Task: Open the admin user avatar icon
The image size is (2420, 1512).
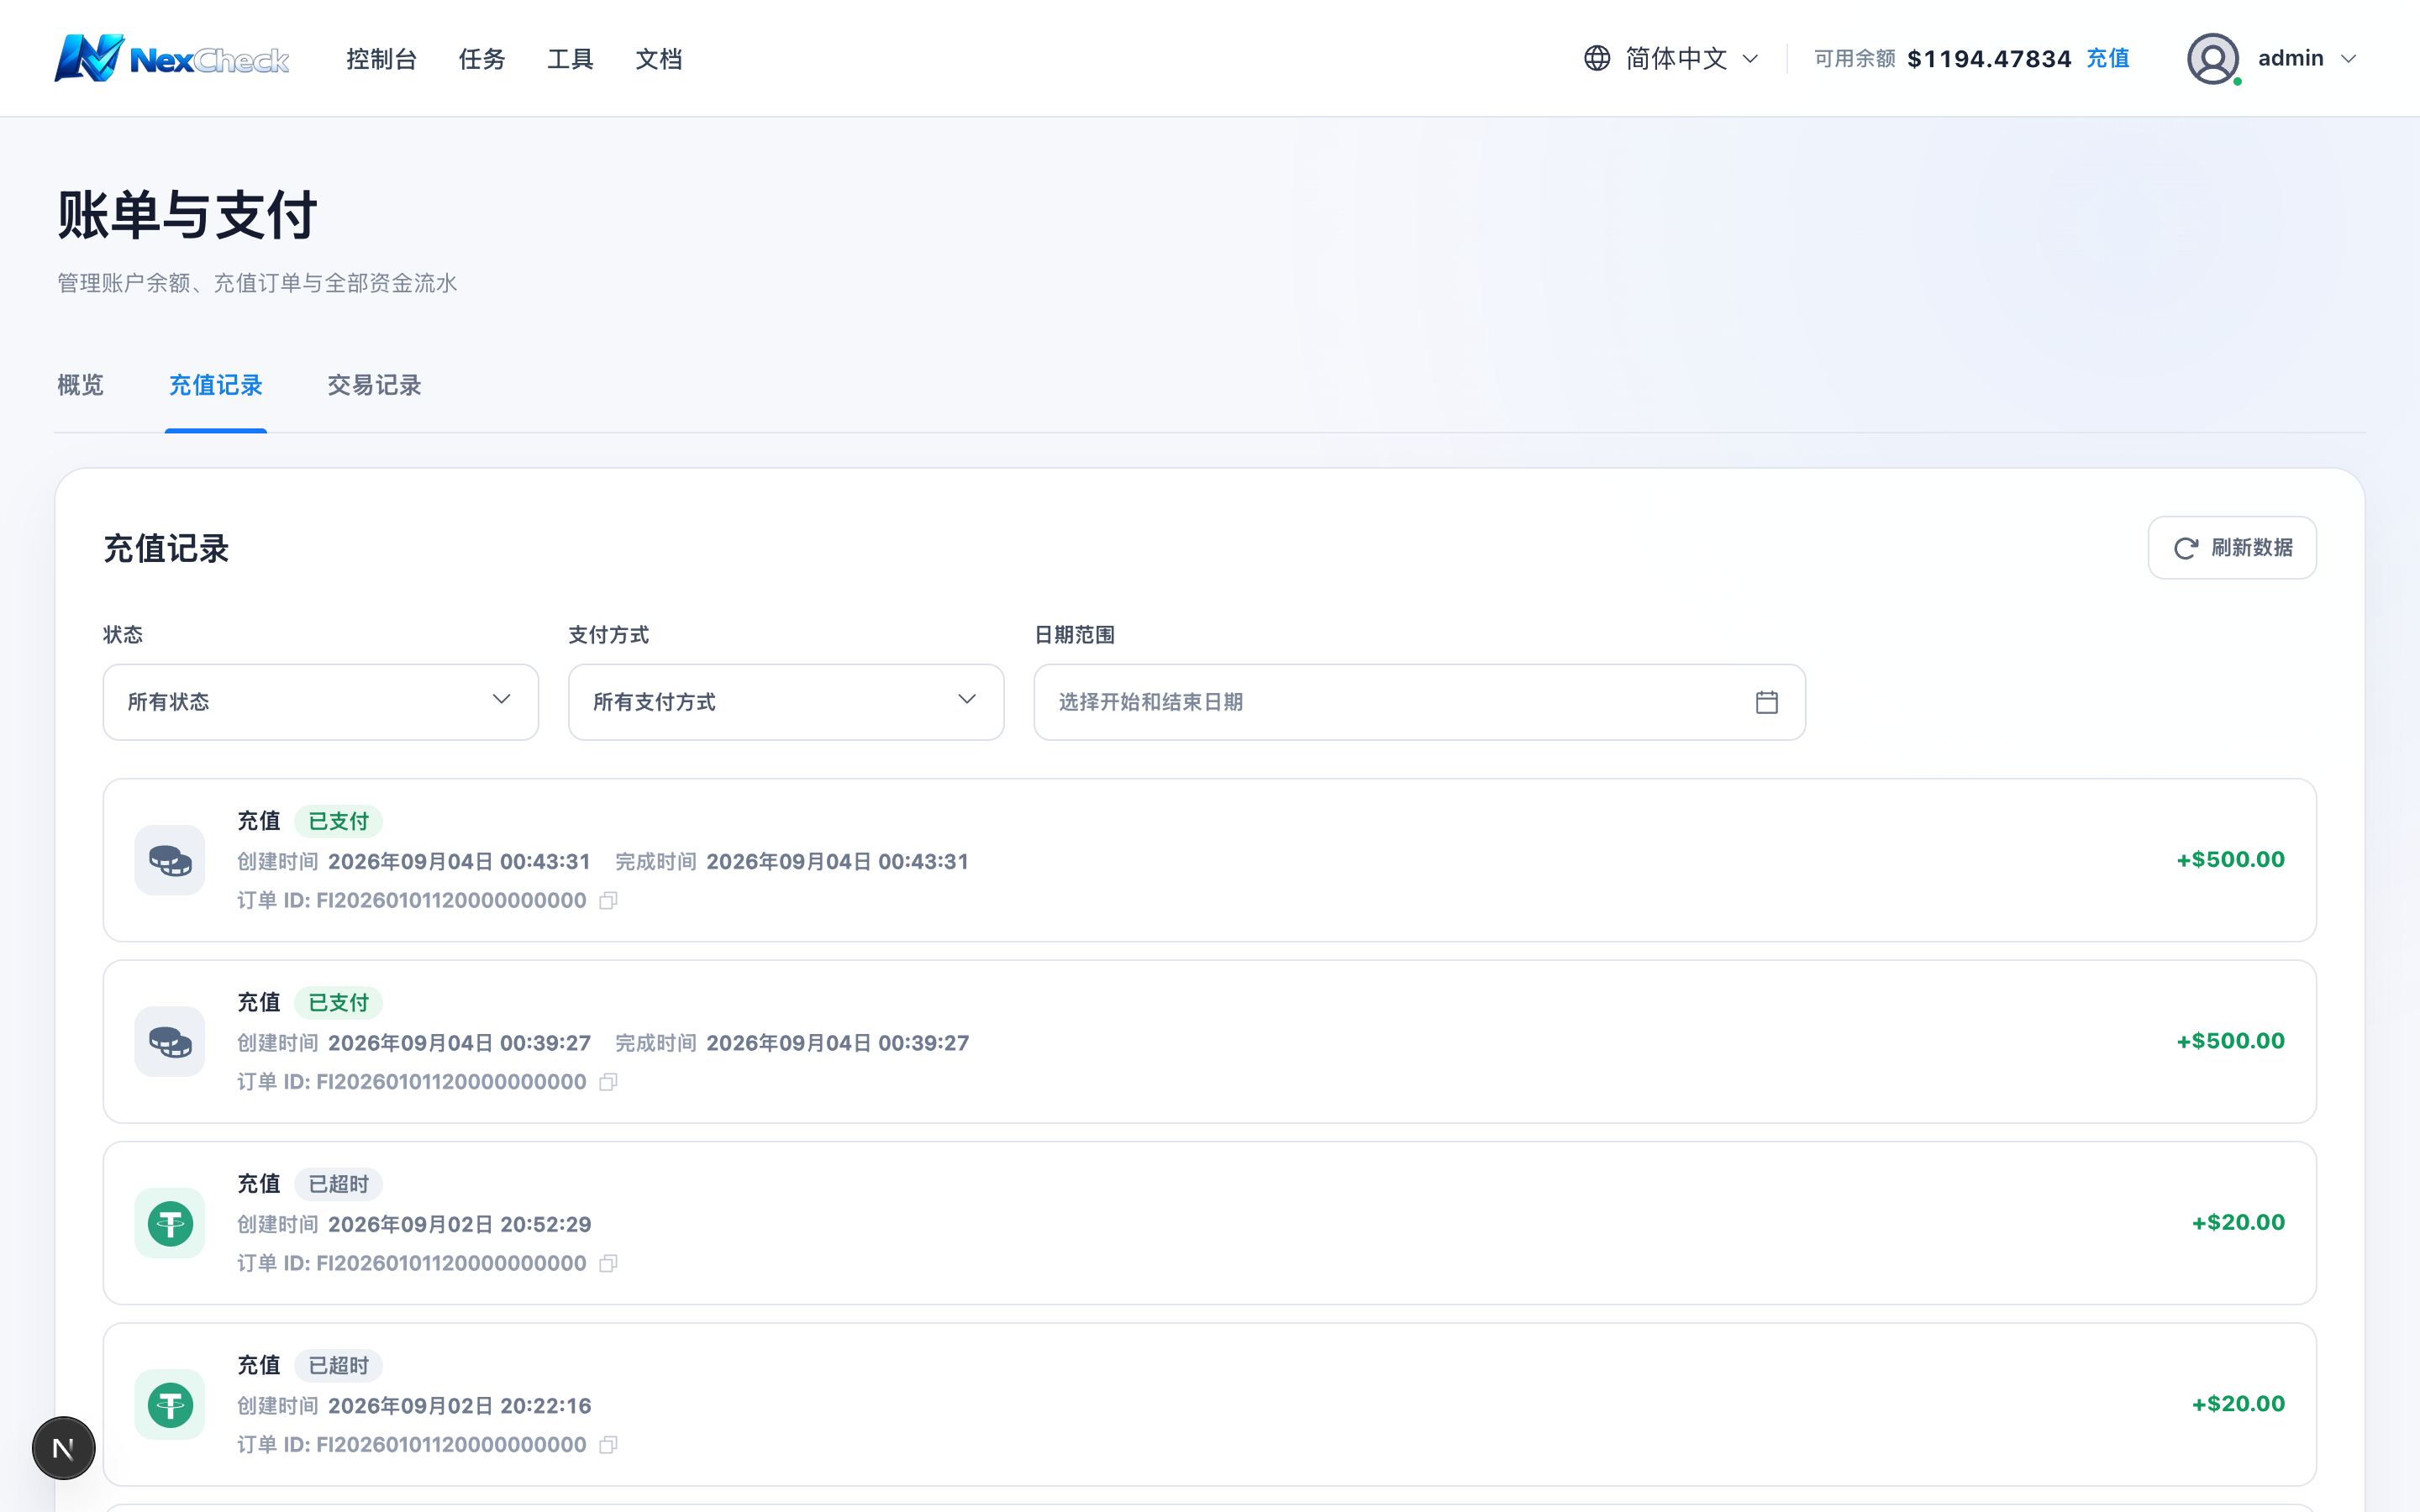Action: [2212, 58]
